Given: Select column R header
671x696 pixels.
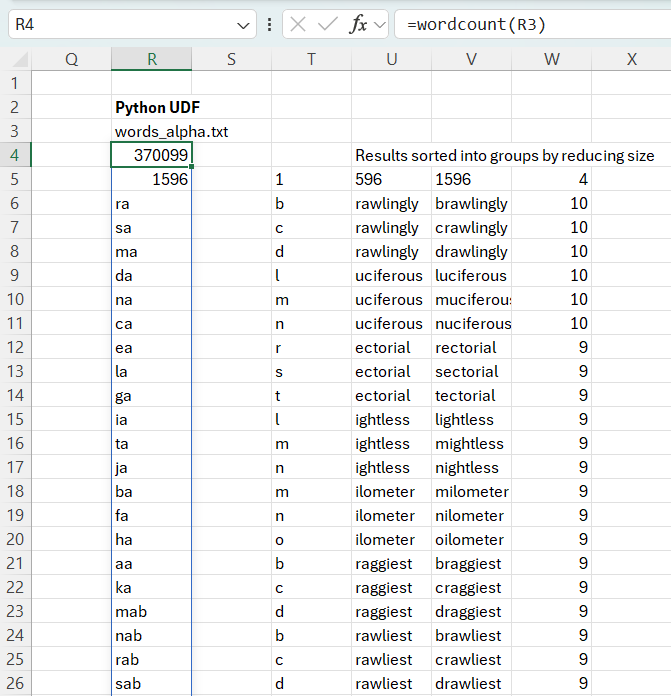Looking at the screenshot, I should pyautogui.click(x=152, y=59).
